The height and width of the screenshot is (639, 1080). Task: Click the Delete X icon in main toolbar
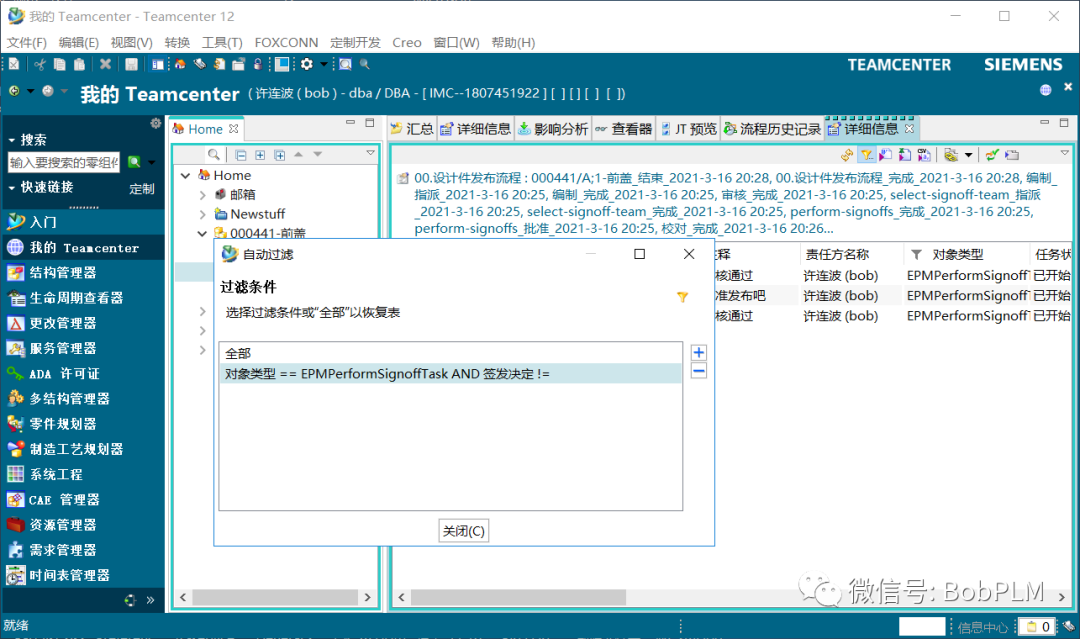point(105,64)
